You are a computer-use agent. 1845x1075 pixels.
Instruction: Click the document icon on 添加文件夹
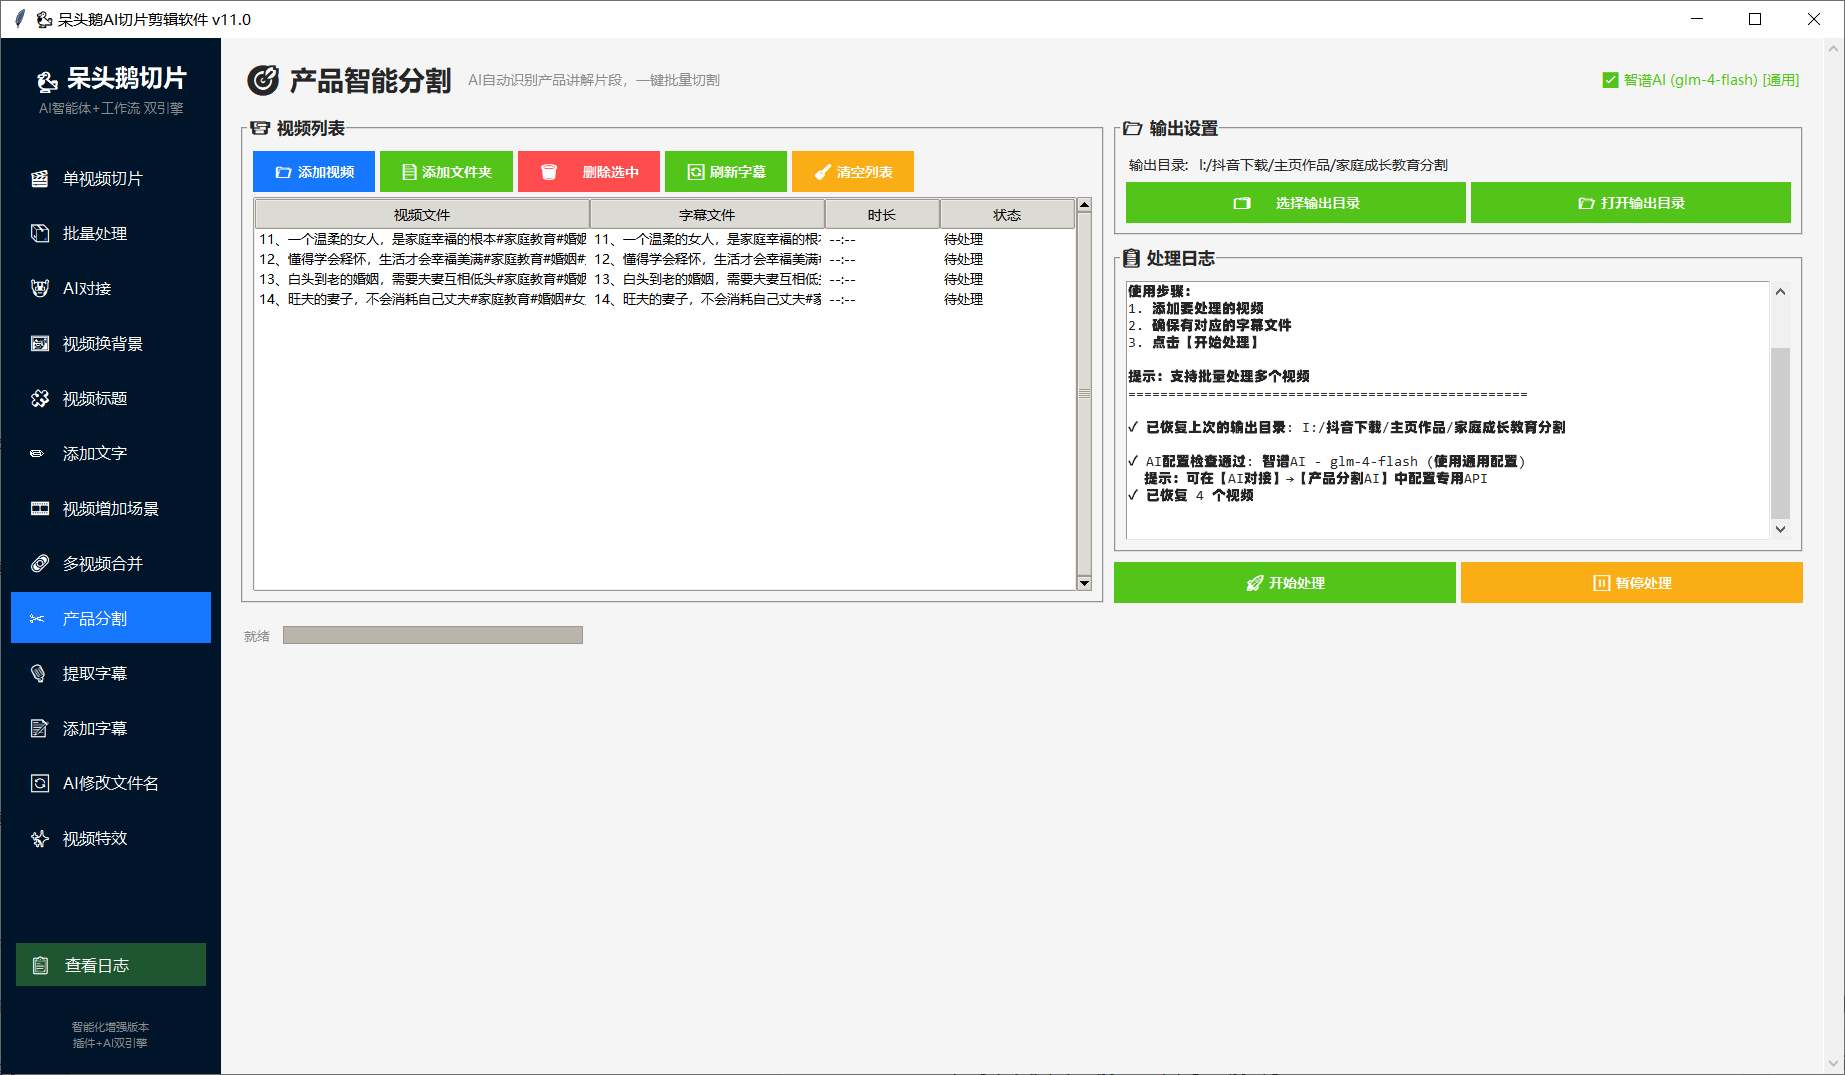pyautogui.click(x=409, y=172)
